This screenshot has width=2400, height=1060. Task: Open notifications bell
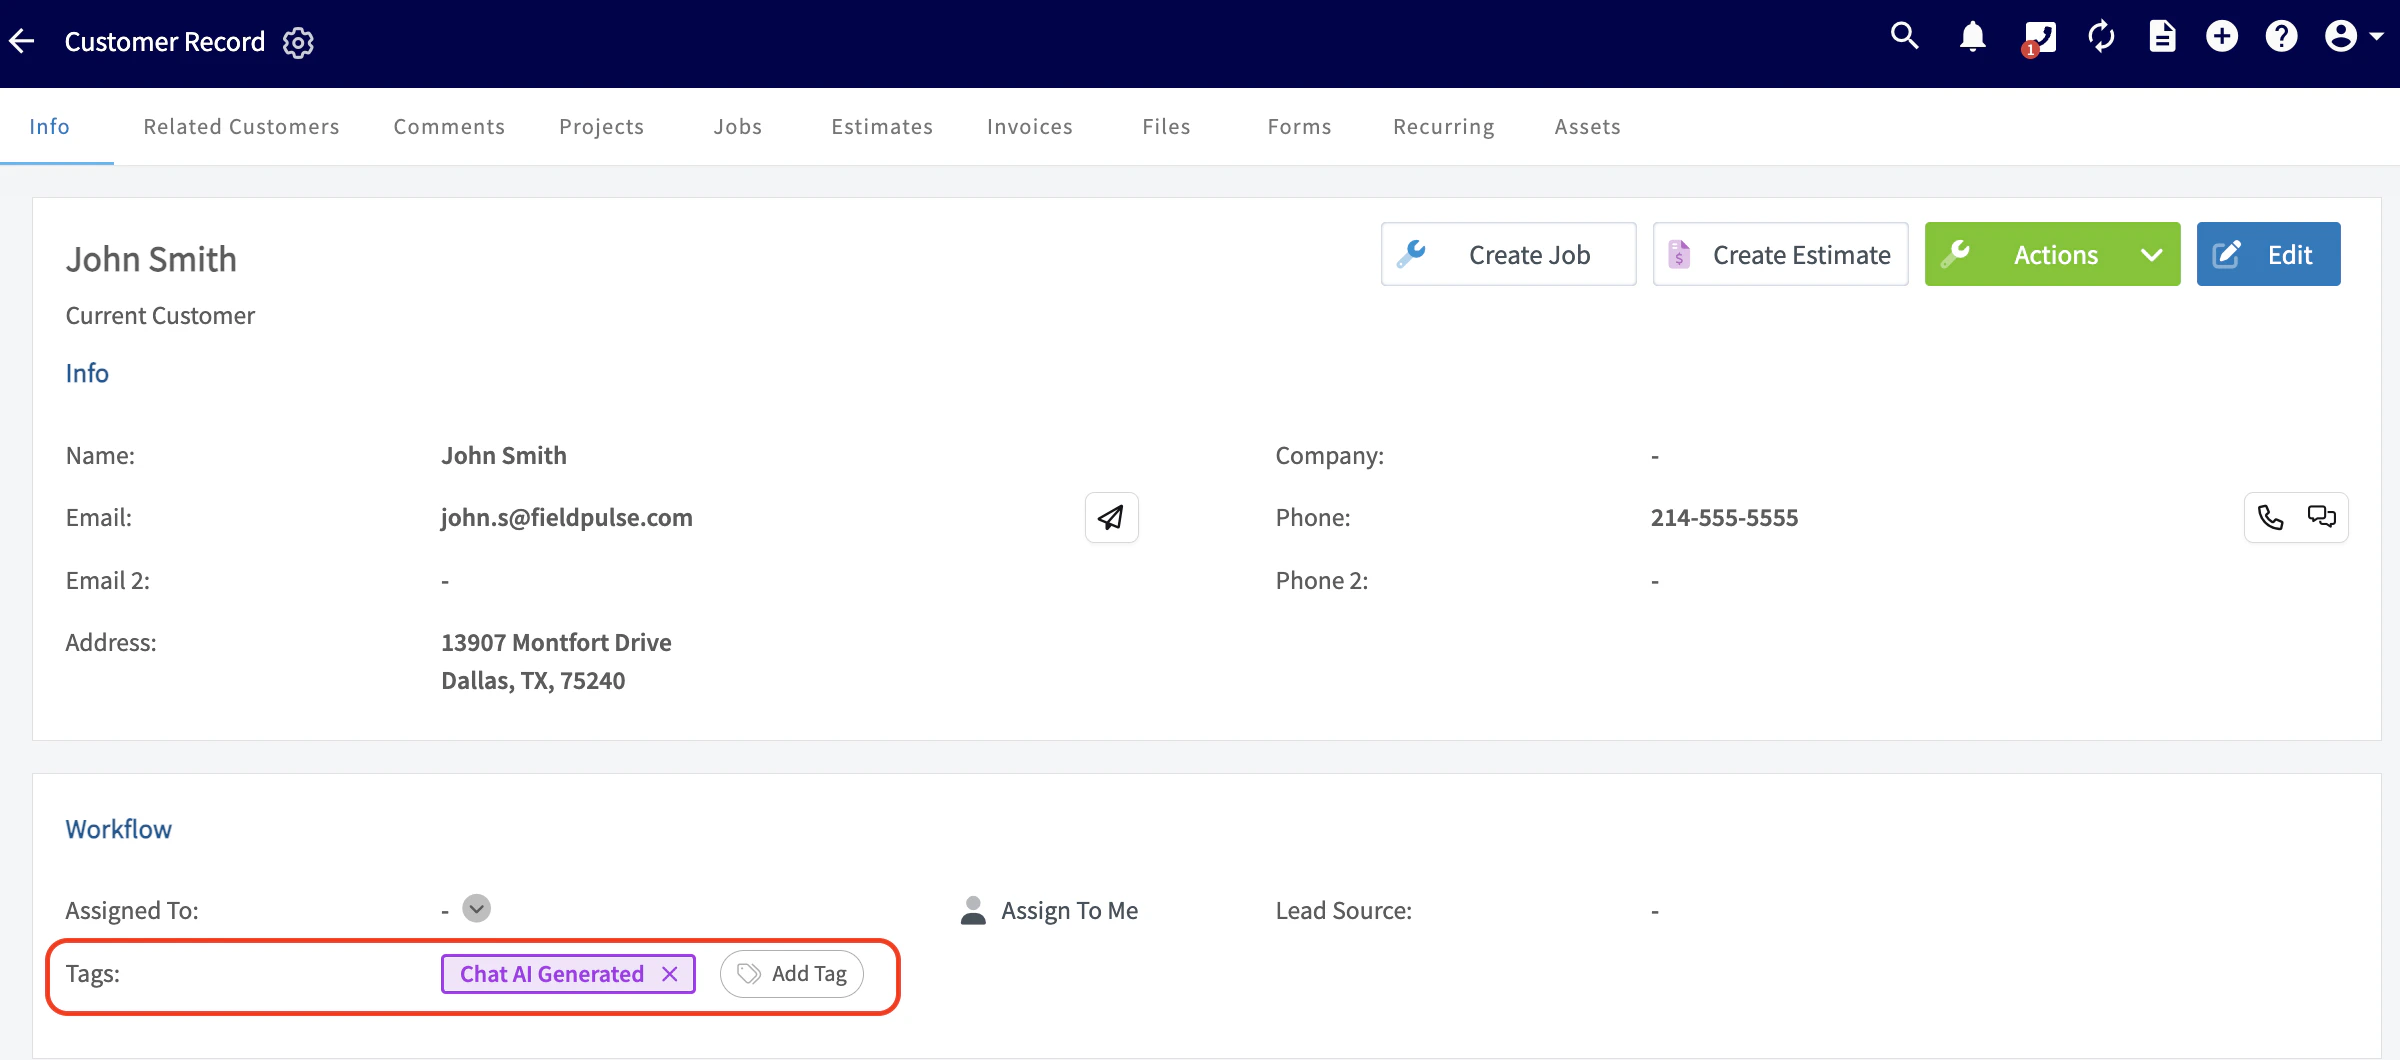[x=1972, y=37]
